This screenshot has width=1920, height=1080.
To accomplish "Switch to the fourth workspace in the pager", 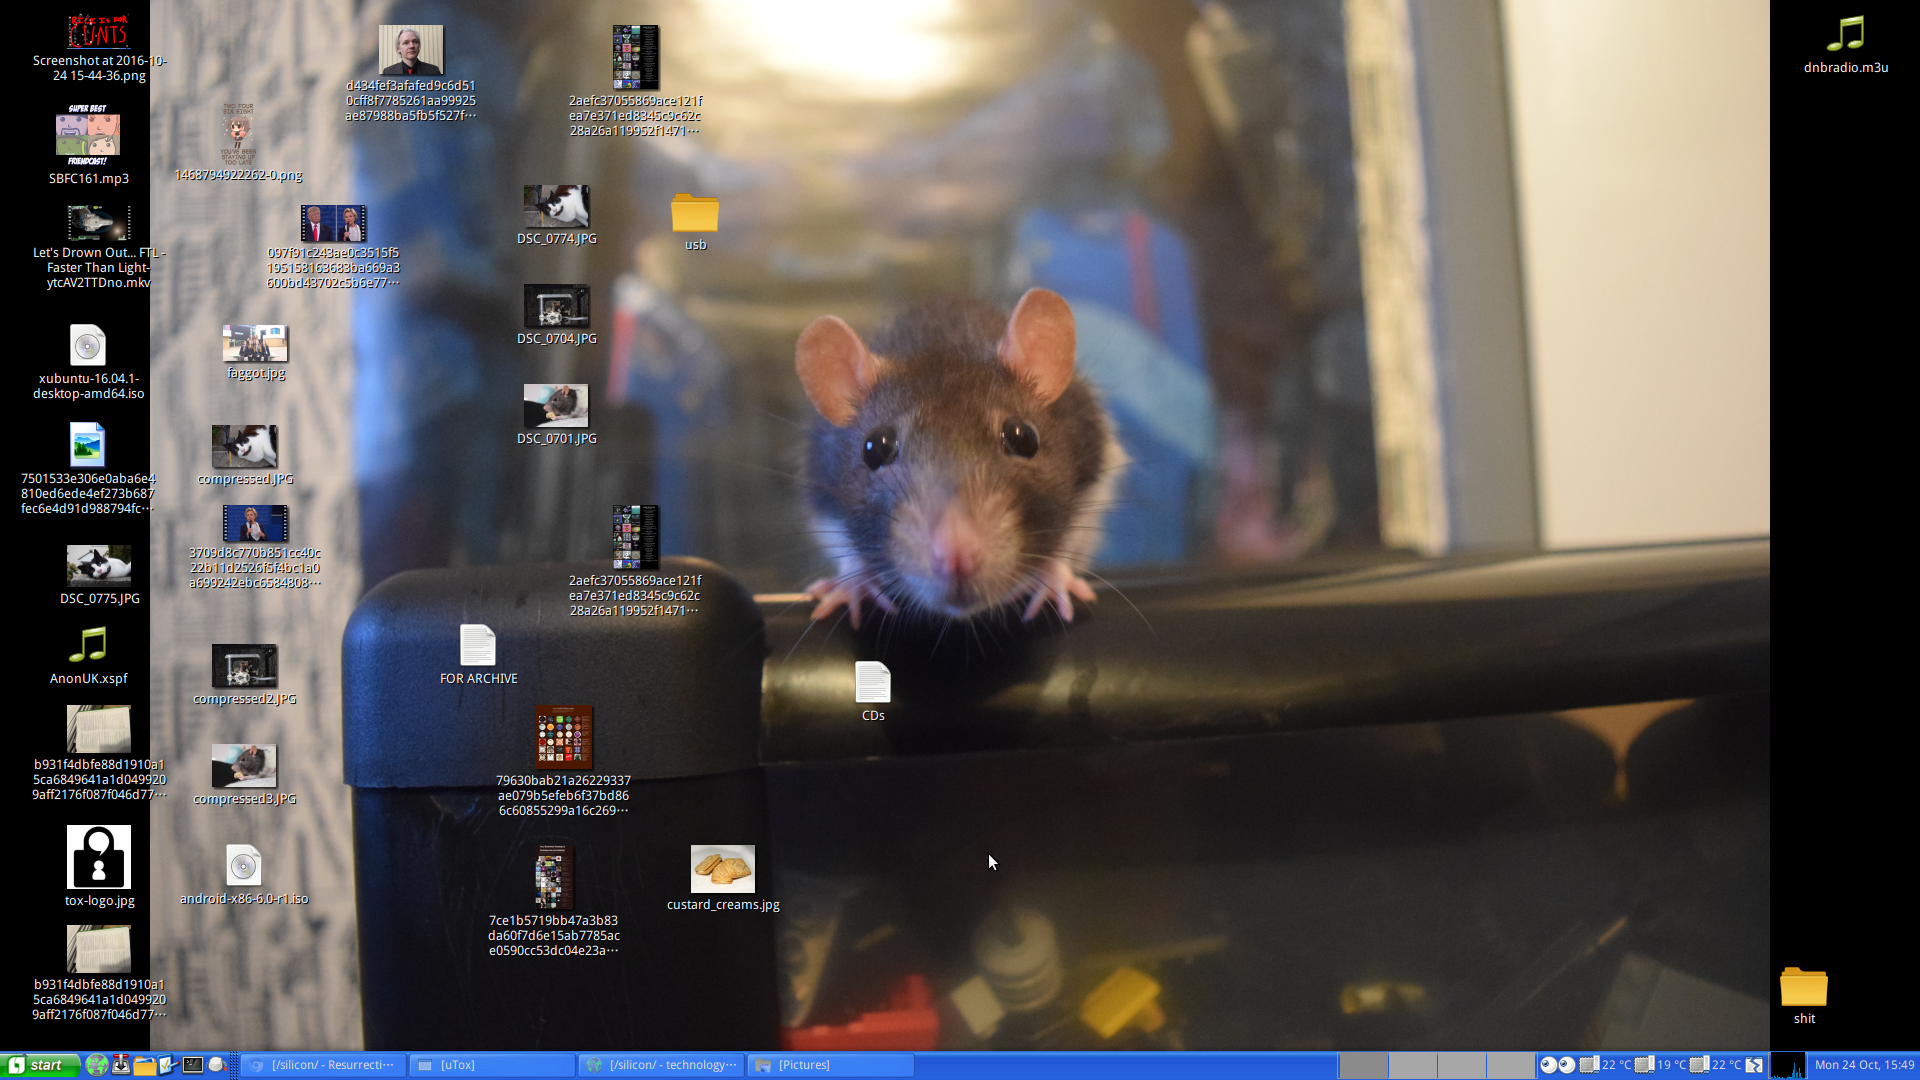I will 1510,1065.
